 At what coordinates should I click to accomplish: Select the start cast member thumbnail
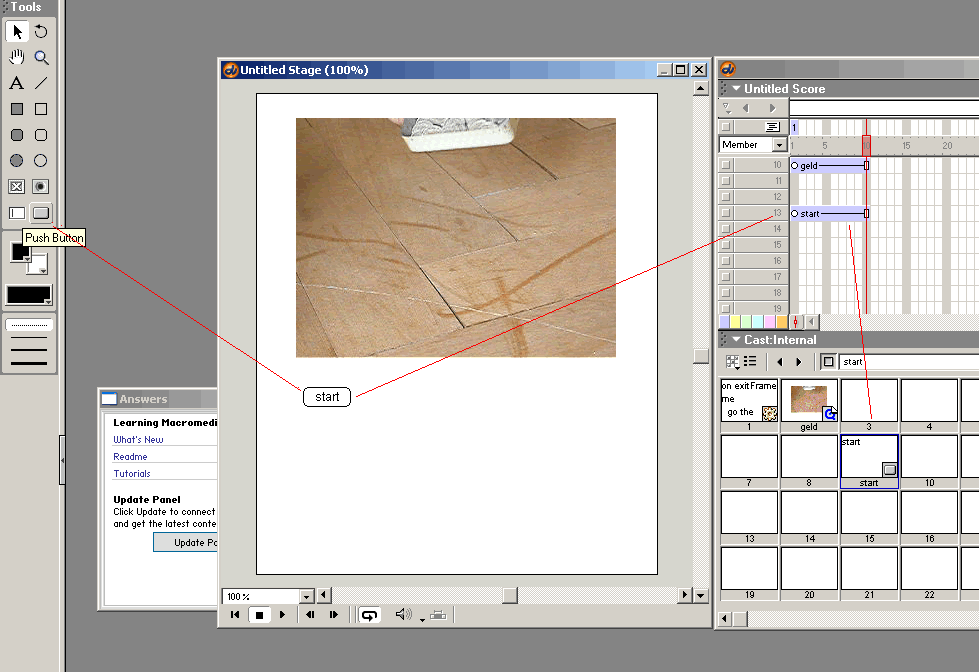click(x=869, y=457)
